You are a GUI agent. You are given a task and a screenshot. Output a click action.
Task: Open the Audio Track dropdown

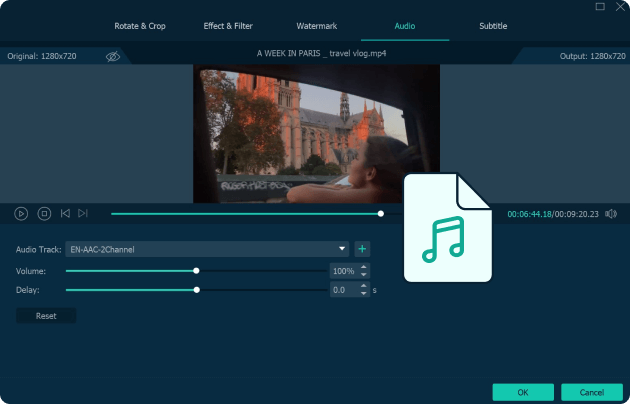(x=207, y=249)
